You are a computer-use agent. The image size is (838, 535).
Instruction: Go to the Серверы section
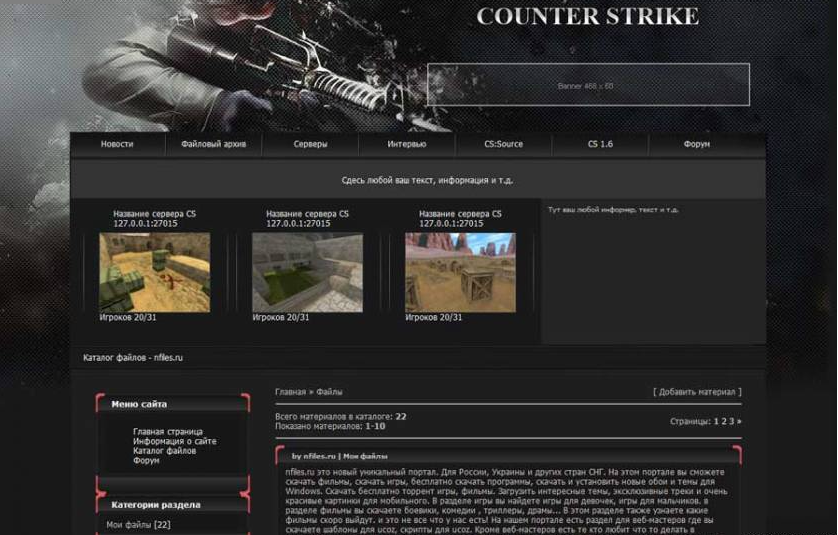pyautogui.click(x=310, y=144)
